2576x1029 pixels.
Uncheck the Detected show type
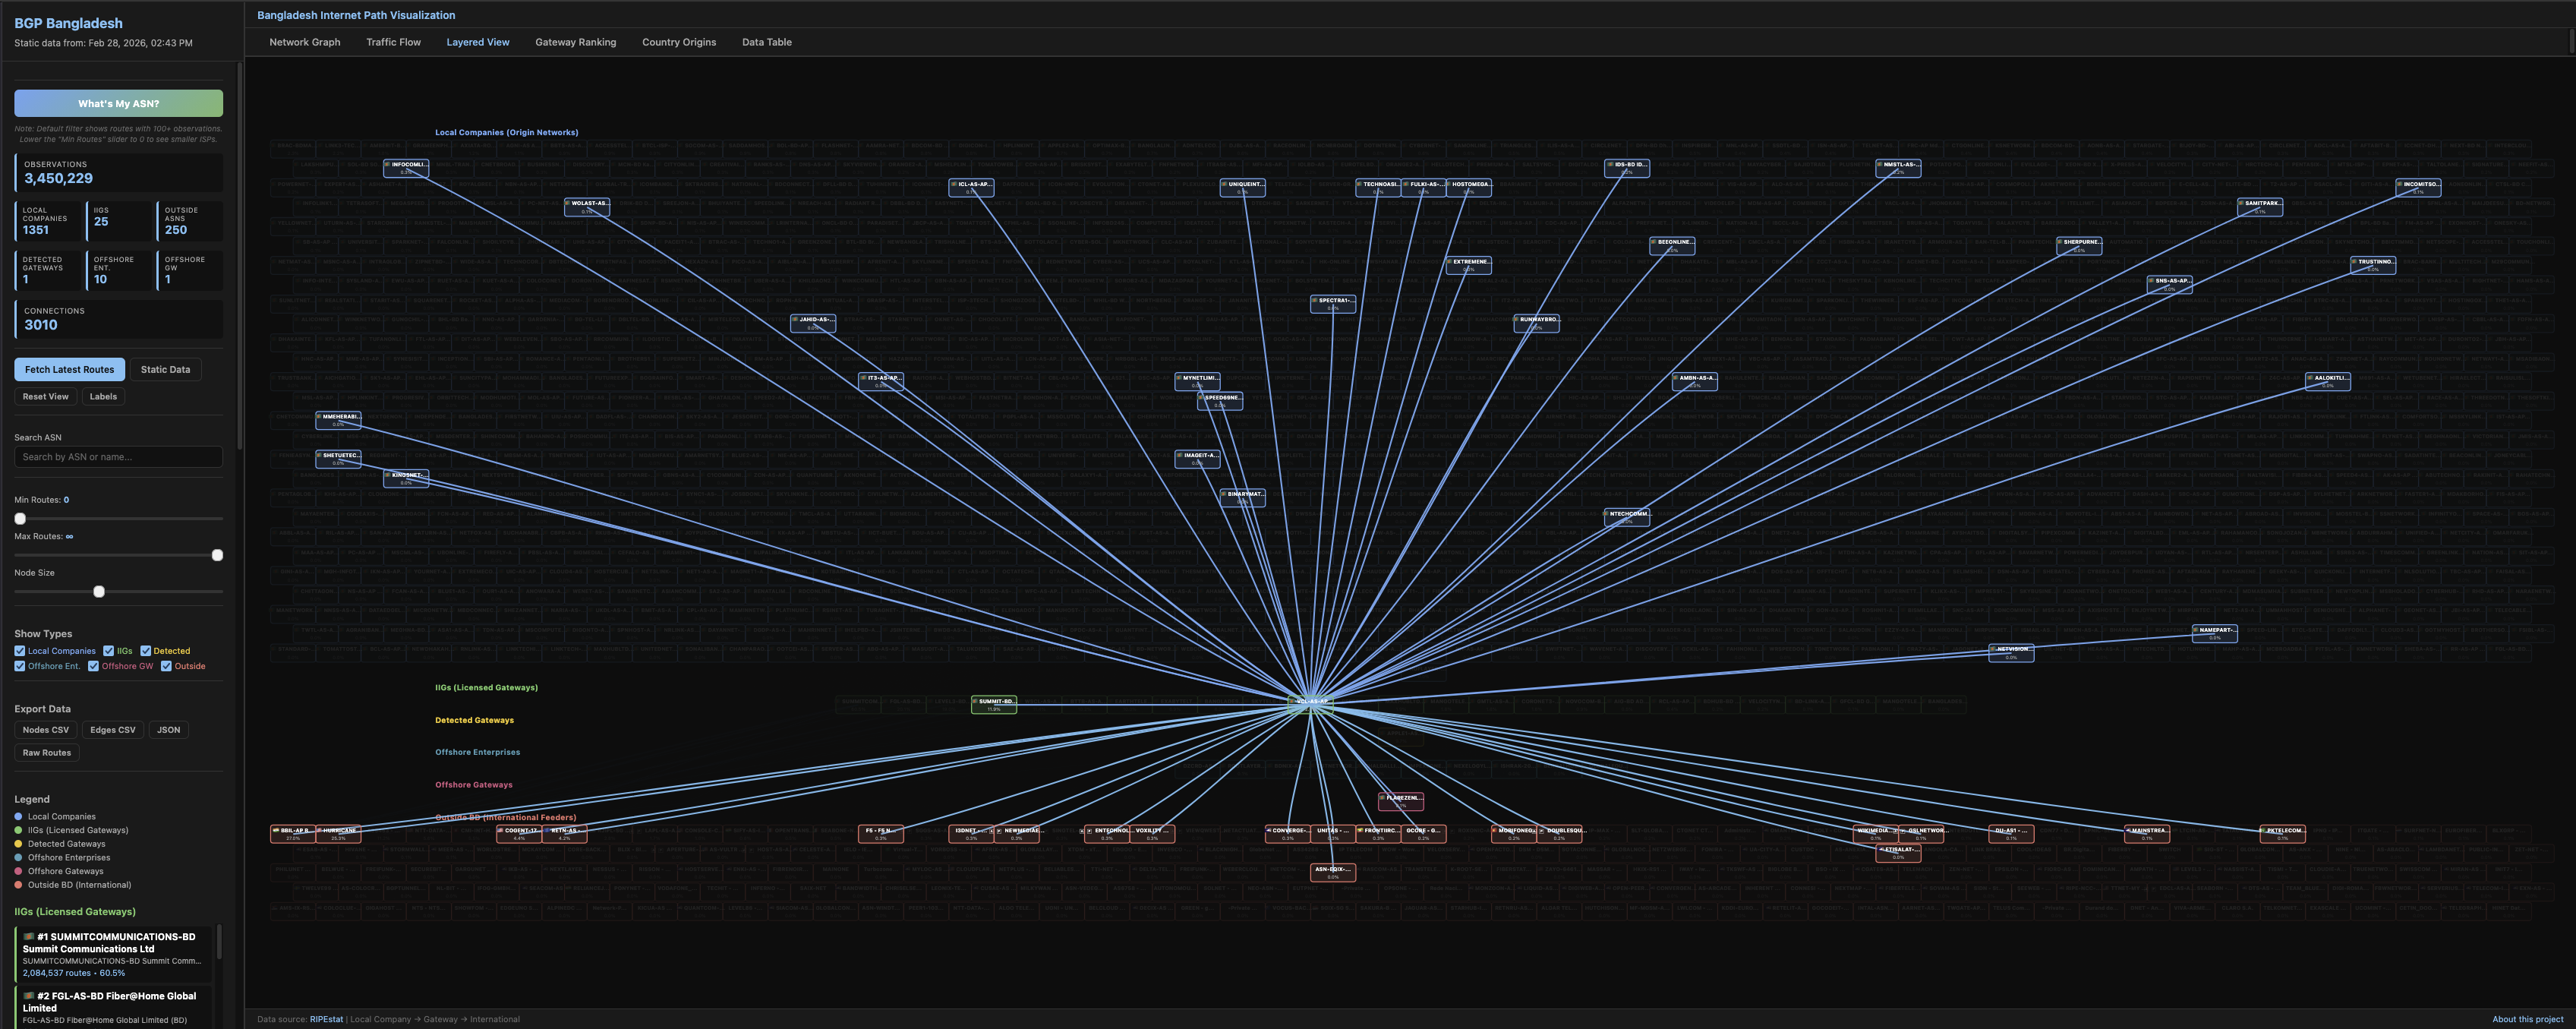(x=146, y=651)
